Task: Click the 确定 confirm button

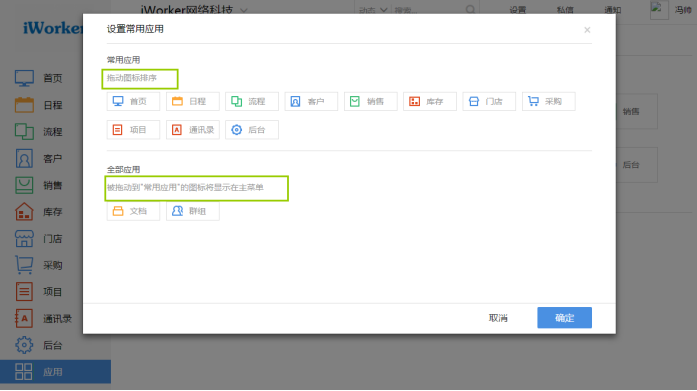Action: coord(564,318)
